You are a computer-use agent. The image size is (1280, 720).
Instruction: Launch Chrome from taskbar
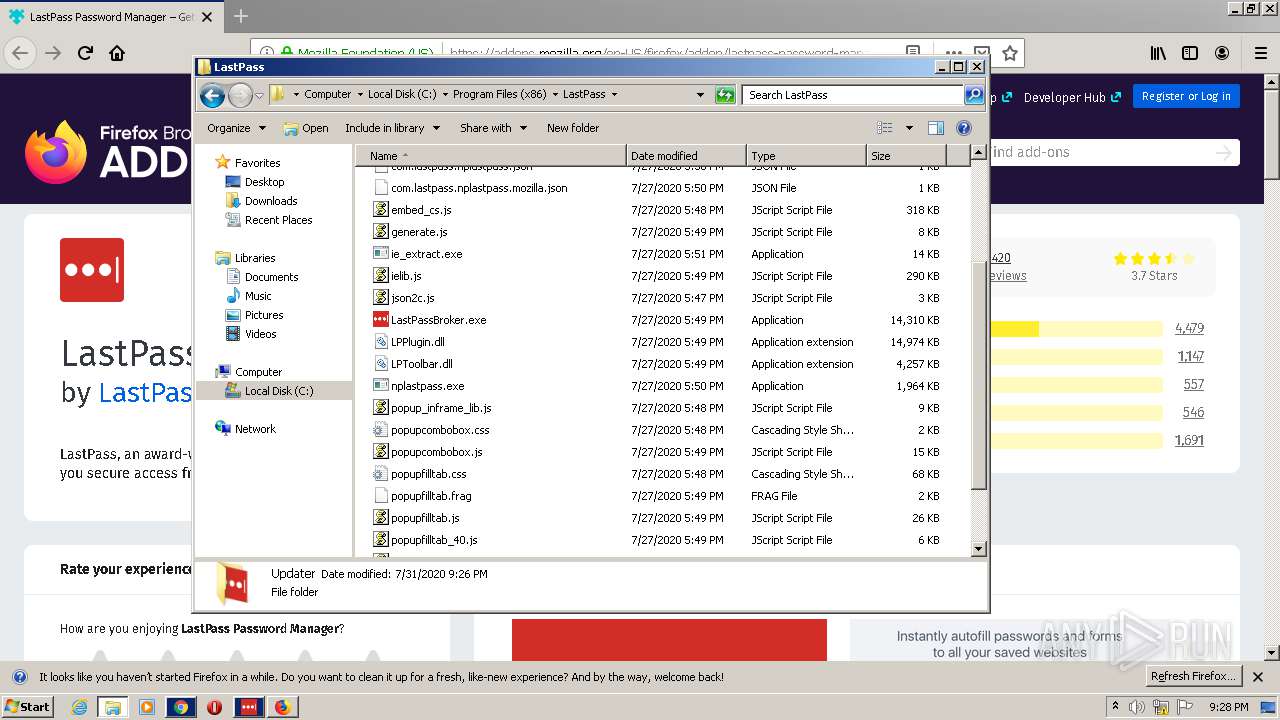click(x=180, y=707)
